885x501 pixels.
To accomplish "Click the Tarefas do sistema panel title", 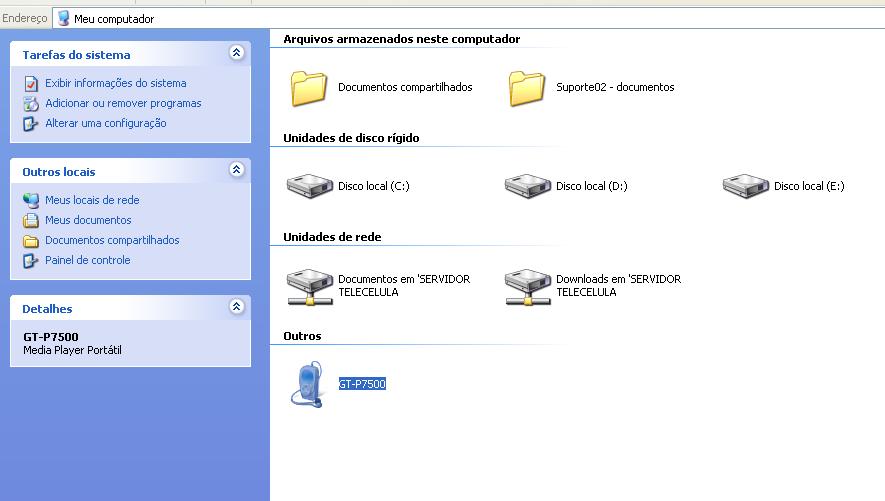I will [76, 55].
